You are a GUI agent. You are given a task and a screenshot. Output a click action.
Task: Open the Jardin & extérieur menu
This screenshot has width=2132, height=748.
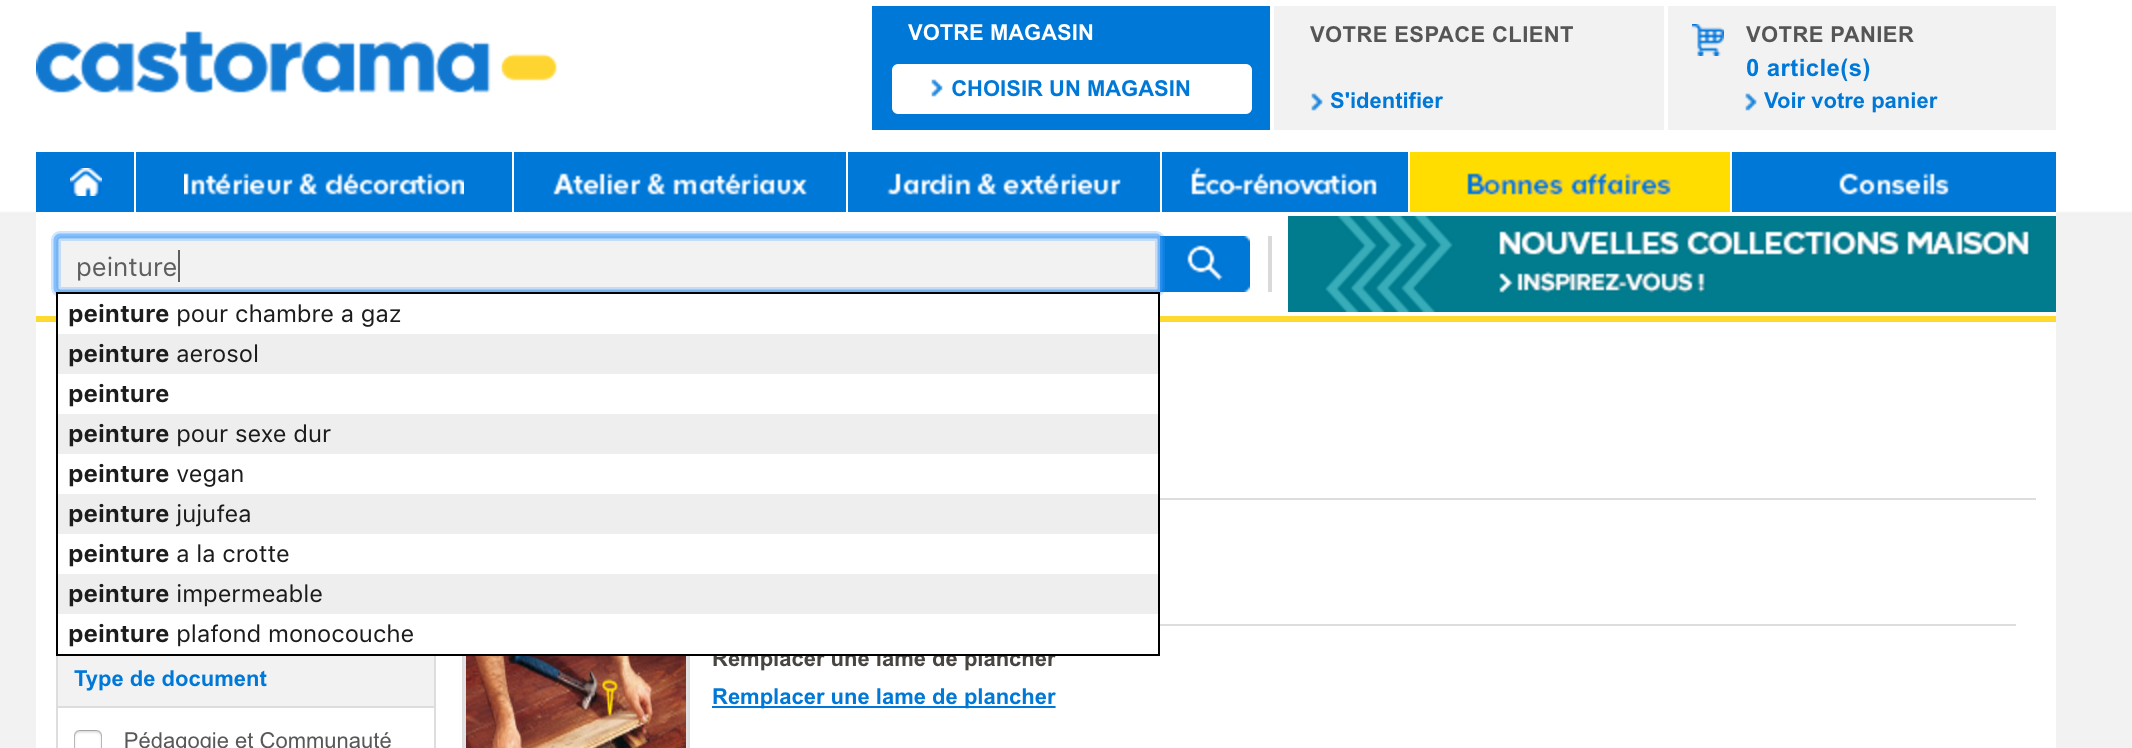(x=1004, y=184)
